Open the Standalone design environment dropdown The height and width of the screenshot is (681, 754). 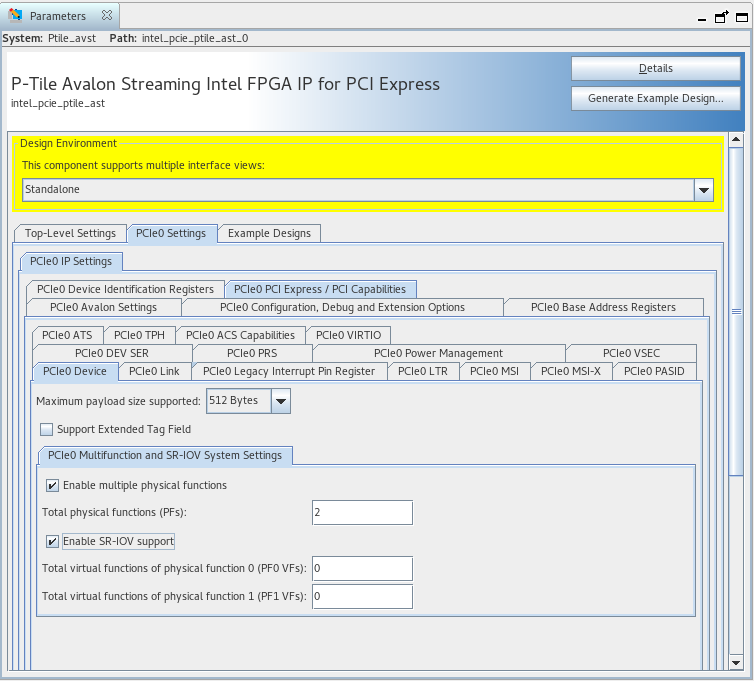[704, 190]
